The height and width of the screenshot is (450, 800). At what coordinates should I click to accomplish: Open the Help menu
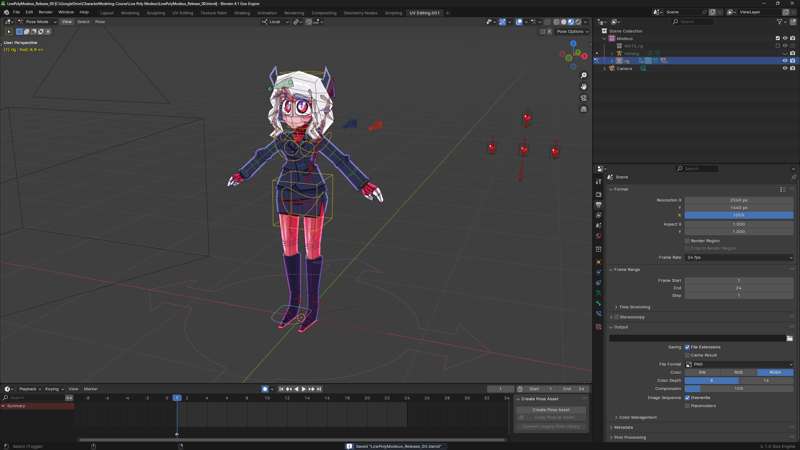(x=84, y=12)
